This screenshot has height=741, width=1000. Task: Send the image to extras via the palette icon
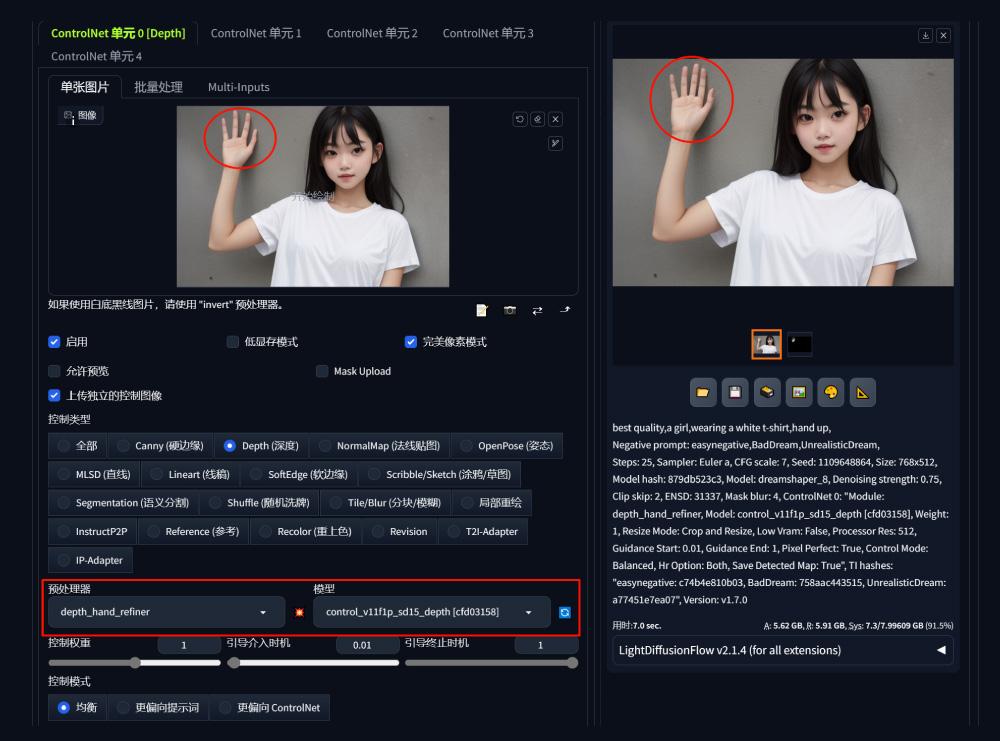pyautogui.click(x=831, y=392)
